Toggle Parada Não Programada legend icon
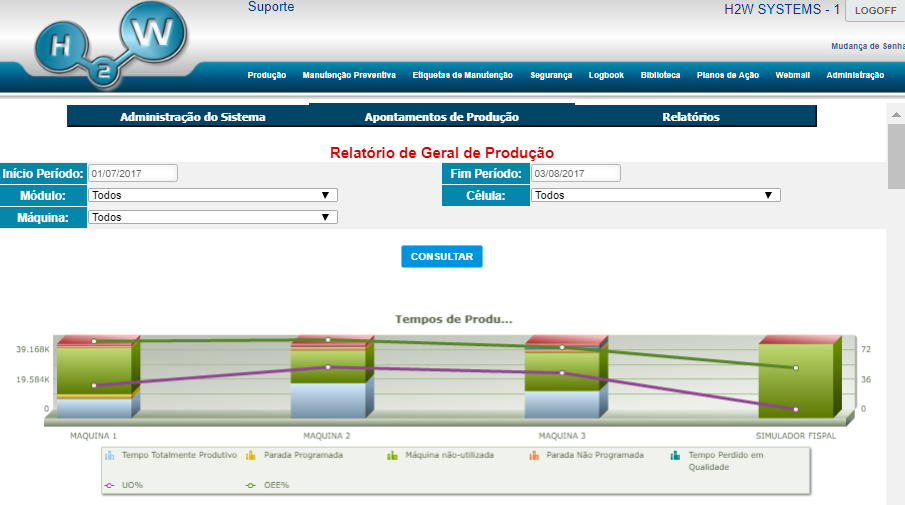The height and width of the screenshot is (505, 905). pyautogui.click(x=536, y=456)
